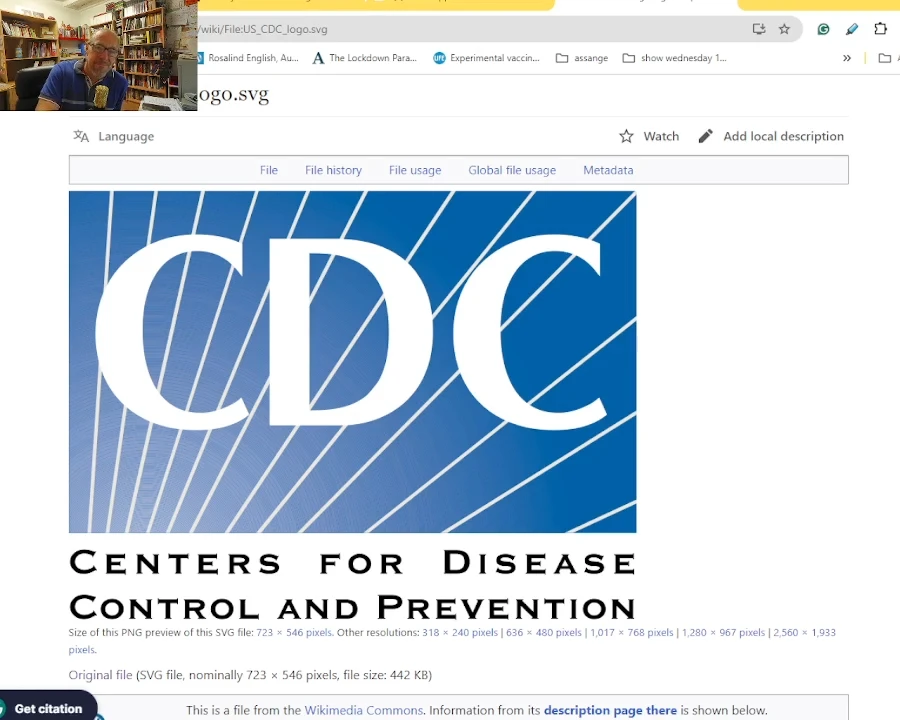This screenshot has height=720, width=900.
Task: Click the Language translate icon
Action: tap(81, 136)
